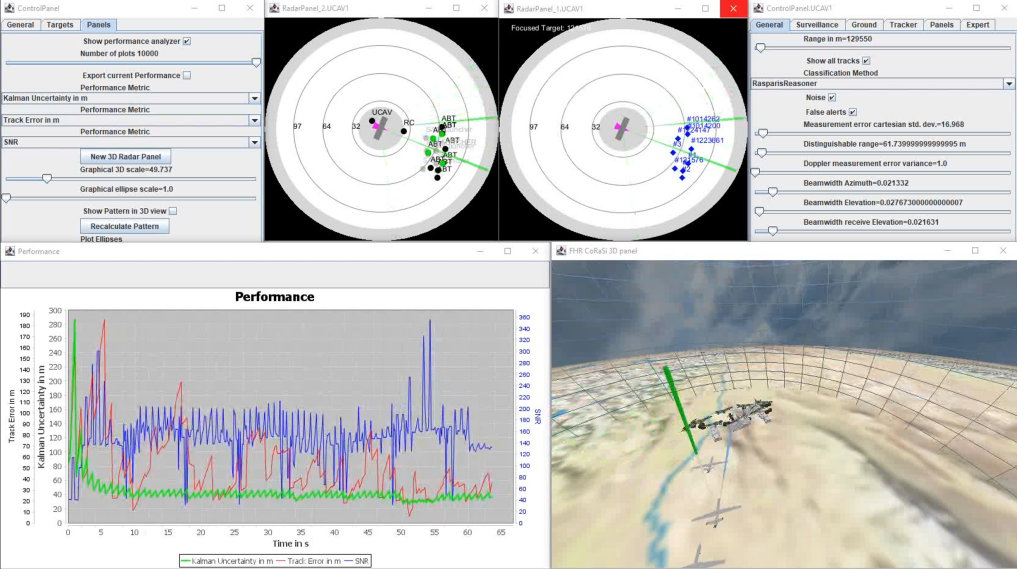Adjust the Beamwidth Azimuth slider
1017x569 pixels.
772,192
